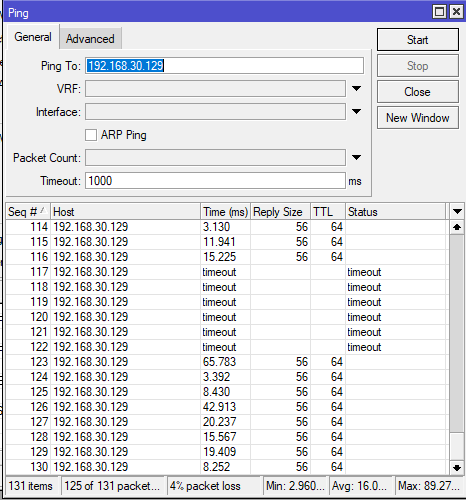Select the 15.567 time cell
Image resolution: width=466 pixels, height=500 pixels.
click(226, 437)
